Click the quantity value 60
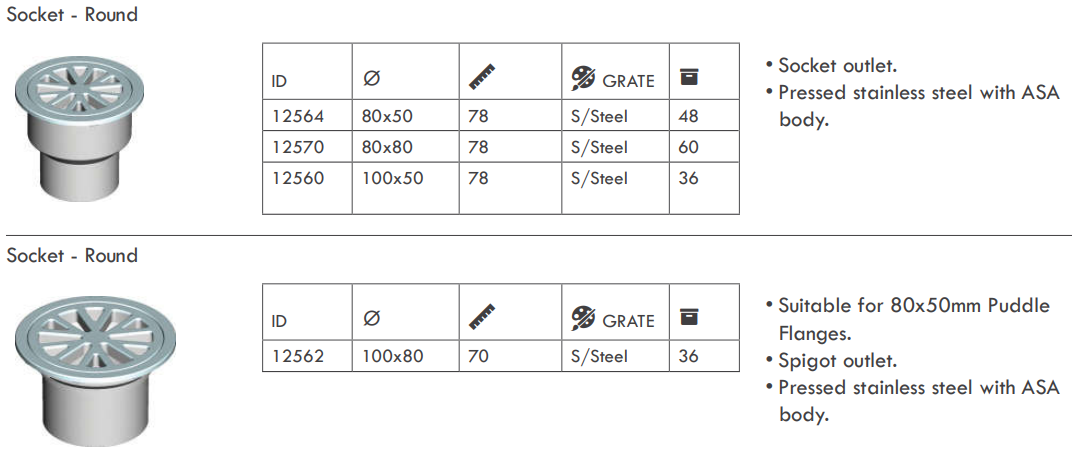This screenshot has height=452, width=1072. (x=689, y=147)
